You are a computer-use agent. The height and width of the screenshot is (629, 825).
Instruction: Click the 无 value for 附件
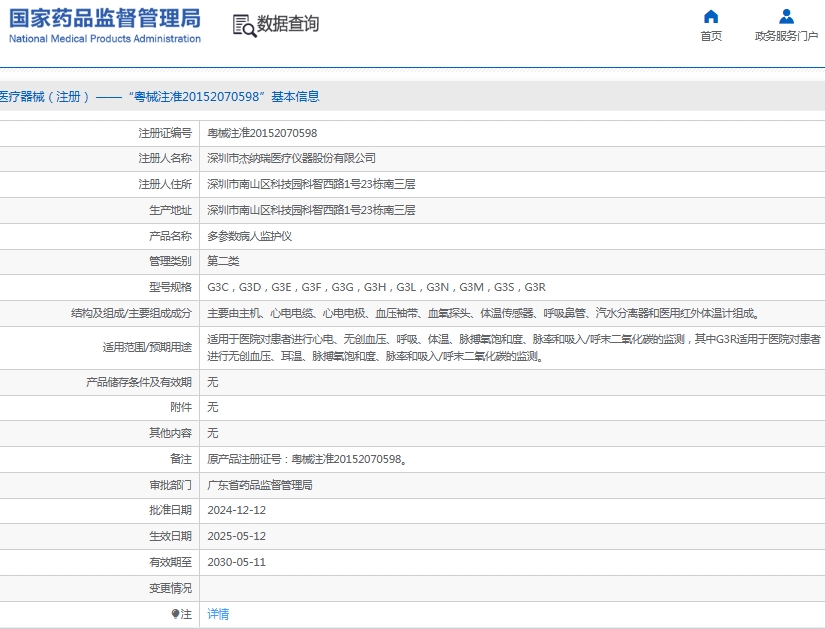click(x=213, y=407)
